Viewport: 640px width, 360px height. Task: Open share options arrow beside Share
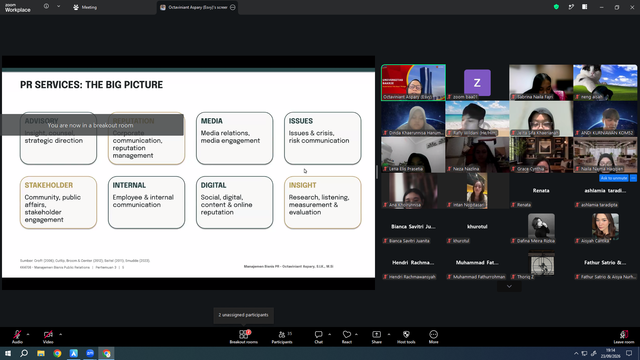[x=389, y=334]
